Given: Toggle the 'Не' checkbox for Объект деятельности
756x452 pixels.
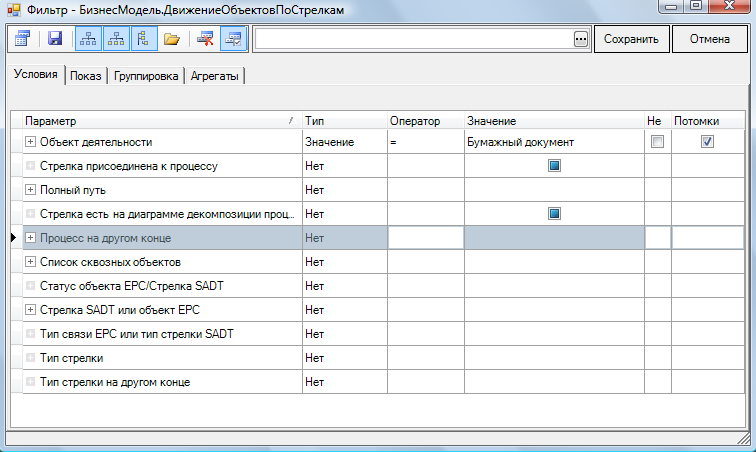Looking at the screenshot, I should (657, 143).
